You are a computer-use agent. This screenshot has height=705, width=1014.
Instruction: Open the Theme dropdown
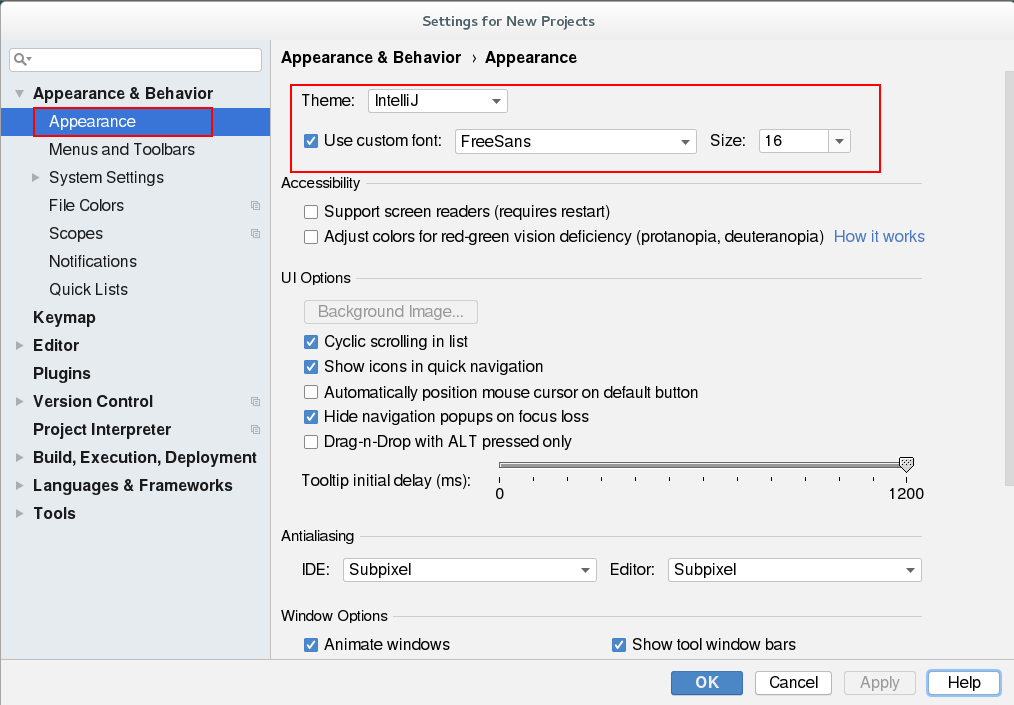437,101
